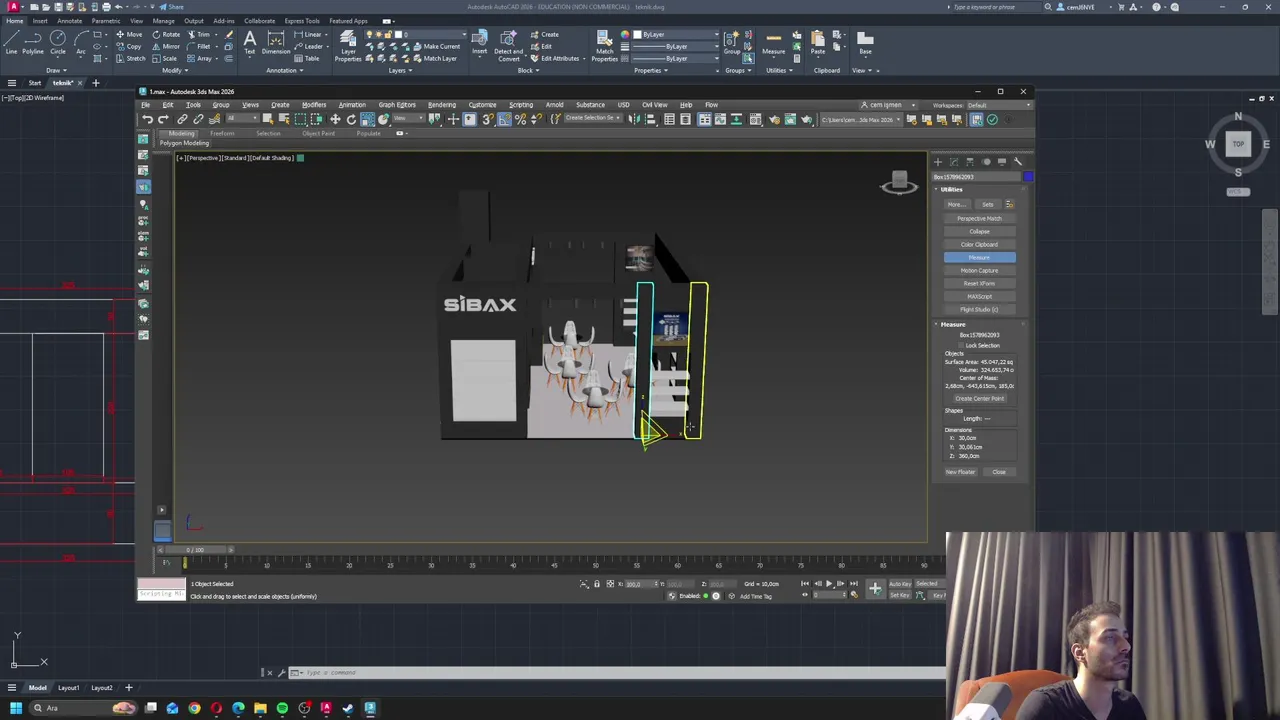Click the Play Animation button in 3ds Max

[828, 584]
